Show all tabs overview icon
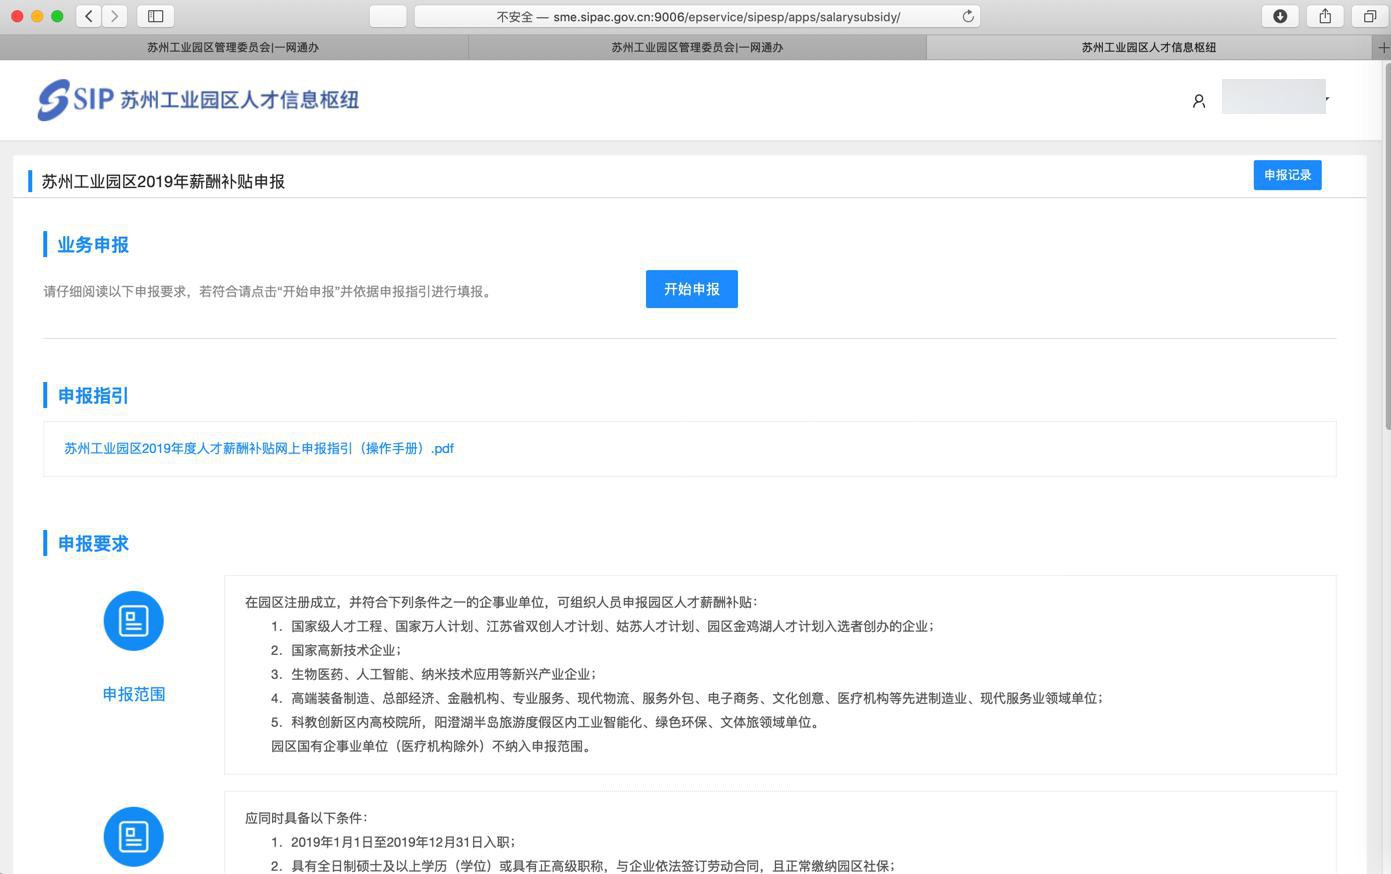The height and width of the screenshot is (874, 1391). pyautogui.click(x=1370, y=16)
